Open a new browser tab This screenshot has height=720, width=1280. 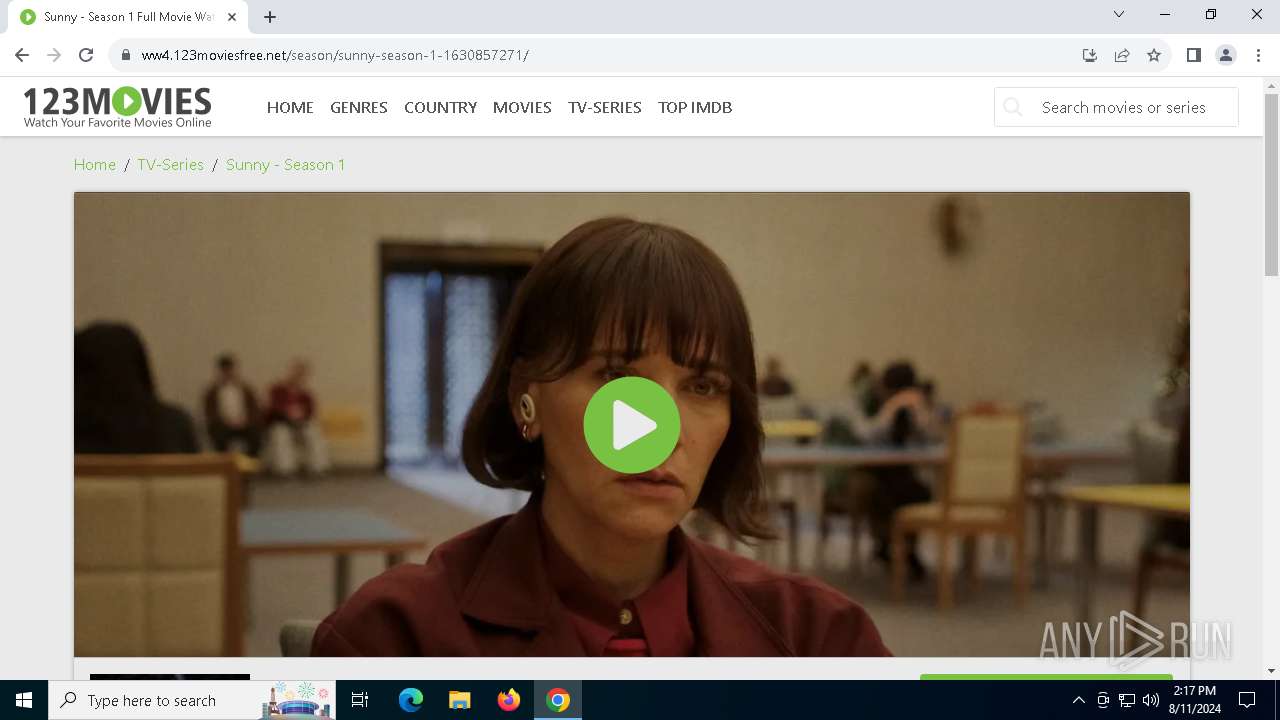coord(270,17)
